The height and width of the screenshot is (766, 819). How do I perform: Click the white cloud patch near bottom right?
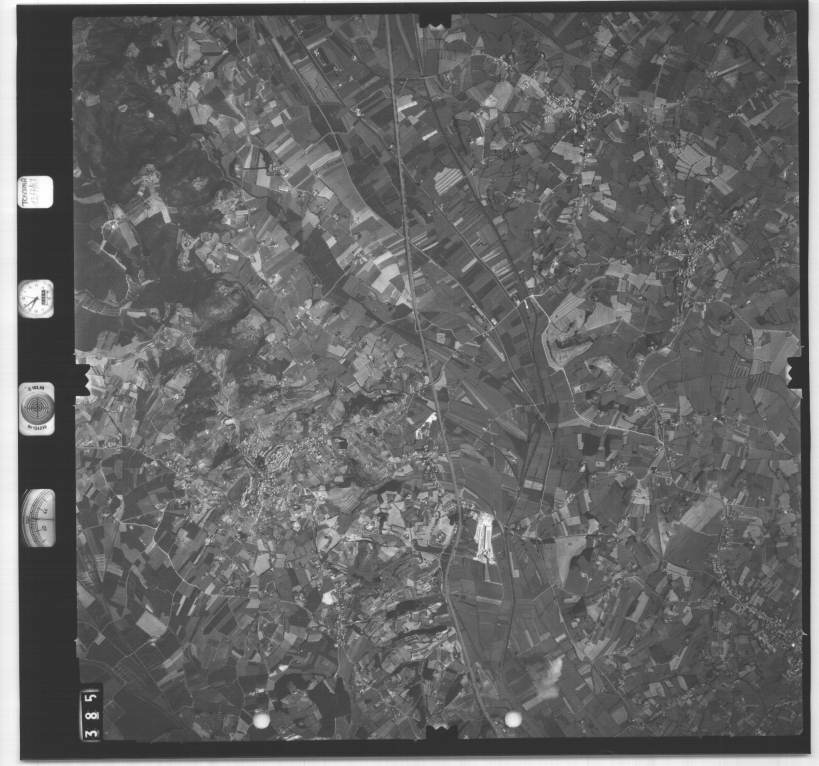pos(548,678)
